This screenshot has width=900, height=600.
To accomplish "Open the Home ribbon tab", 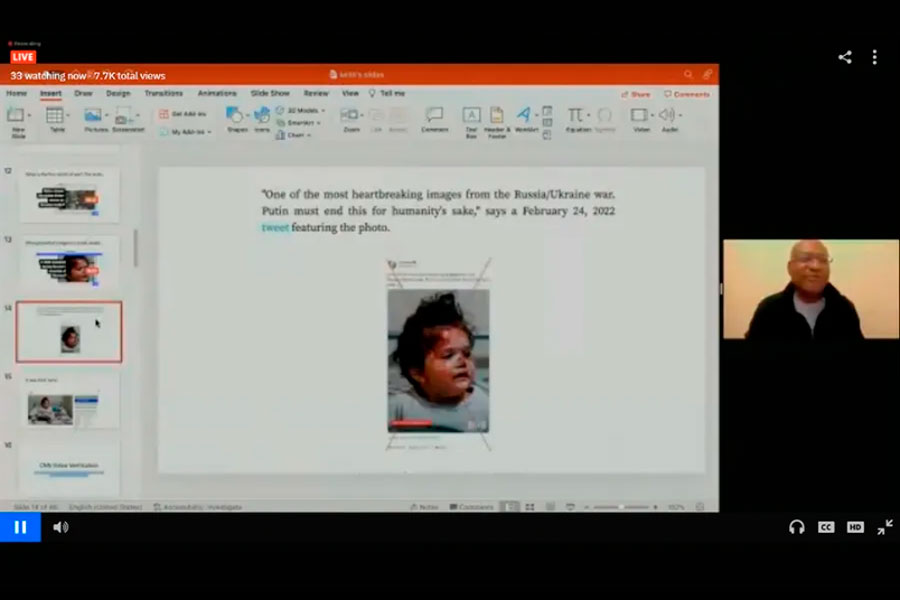I will [16, 93].
